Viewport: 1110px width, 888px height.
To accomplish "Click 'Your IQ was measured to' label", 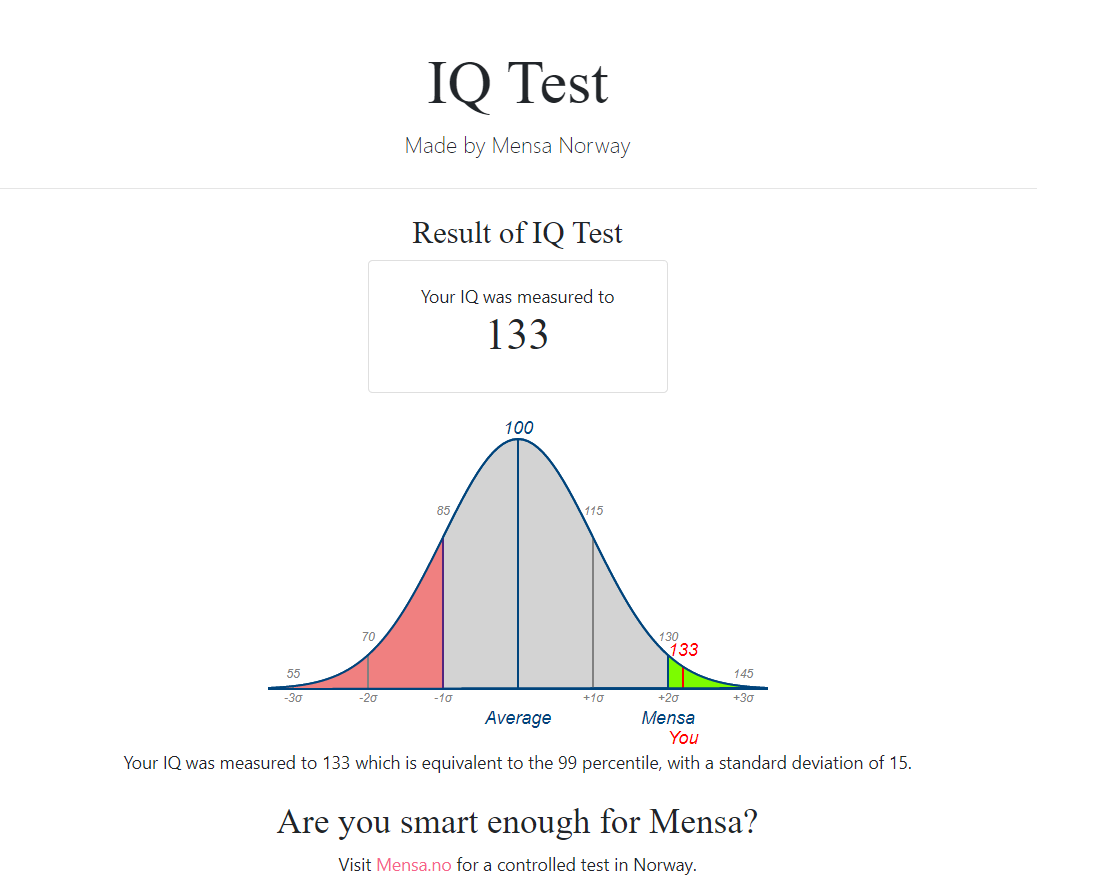I will [x=517, y=297].
